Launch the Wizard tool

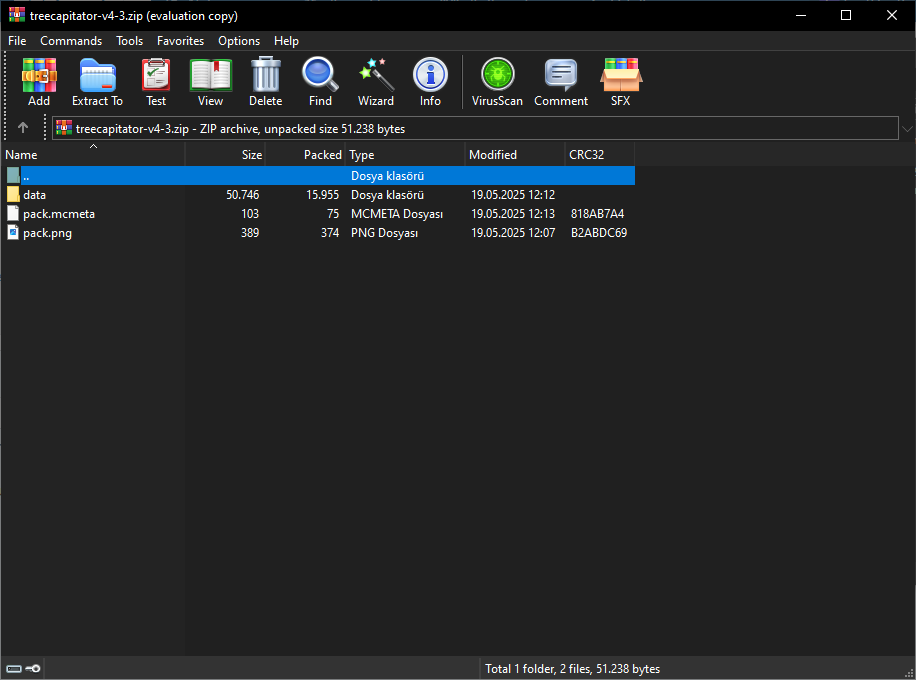(x=376, y=81)
